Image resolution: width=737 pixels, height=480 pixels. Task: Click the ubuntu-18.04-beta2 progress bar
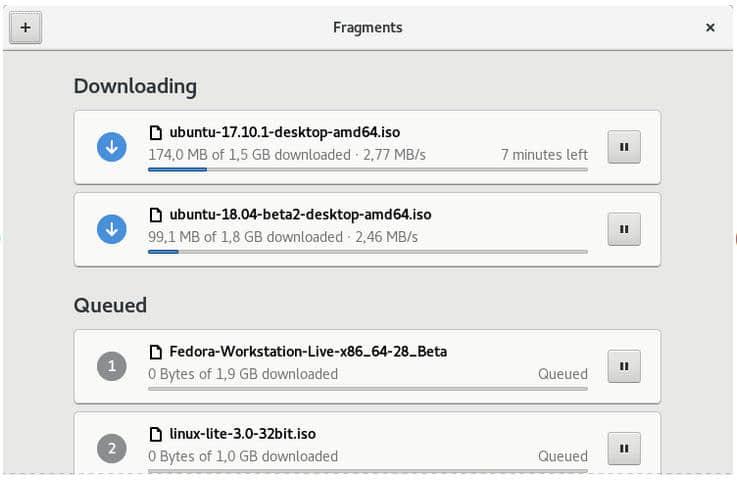(x=367, y=252)
